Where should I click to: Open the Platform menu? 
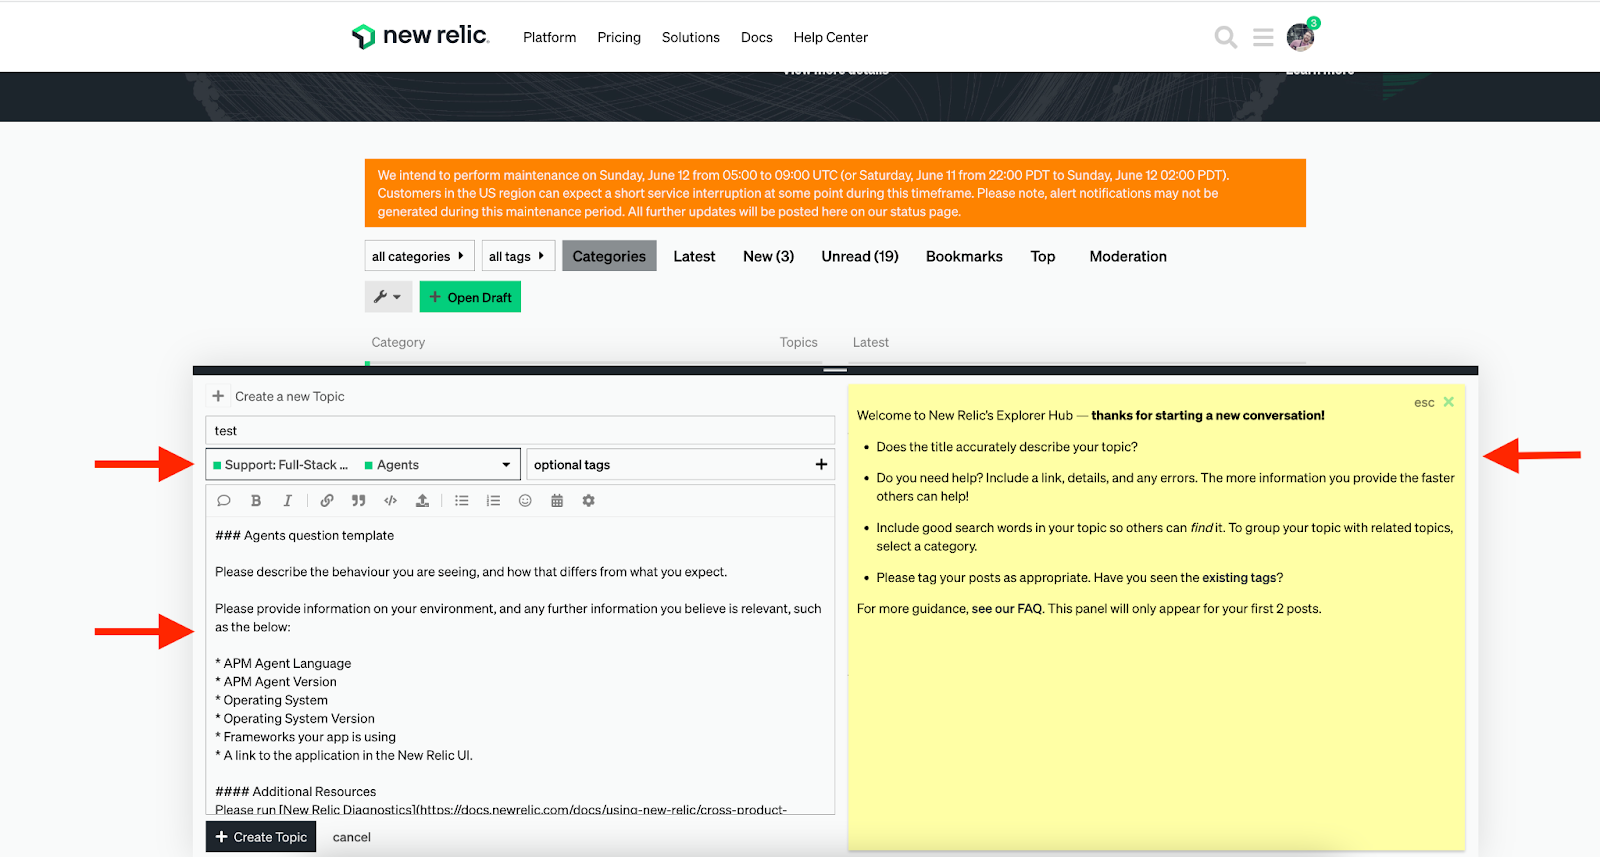pyautogui.click(x=550, y=37)
